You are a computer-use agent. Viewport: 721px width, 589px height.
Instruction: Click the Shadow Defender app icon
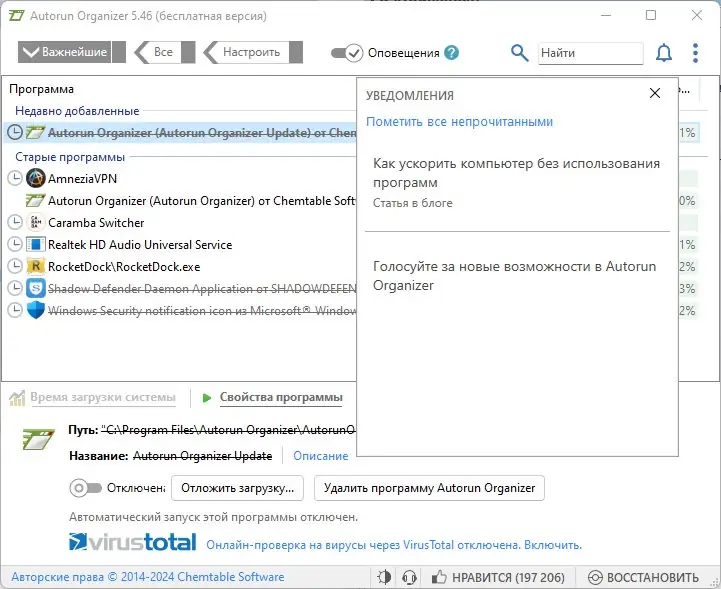click(35, 289)
